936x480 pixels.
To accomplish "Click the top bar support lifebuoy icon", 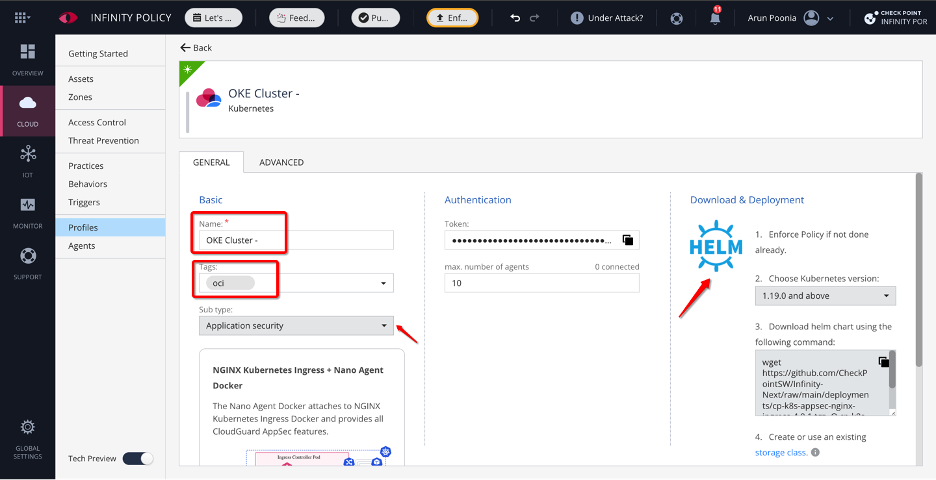I will [x=676, y=19].
